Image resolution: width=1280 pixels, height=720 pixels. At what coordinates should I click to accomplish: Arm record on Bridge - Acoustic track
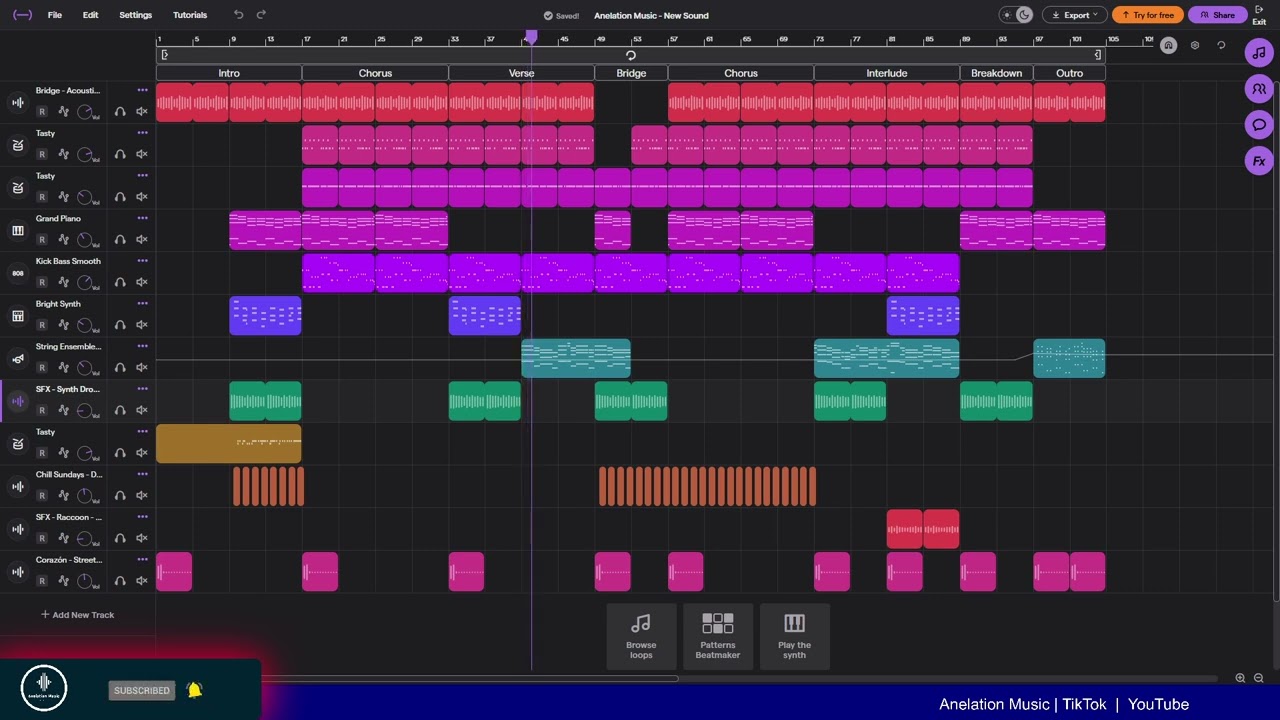[42, 112]
